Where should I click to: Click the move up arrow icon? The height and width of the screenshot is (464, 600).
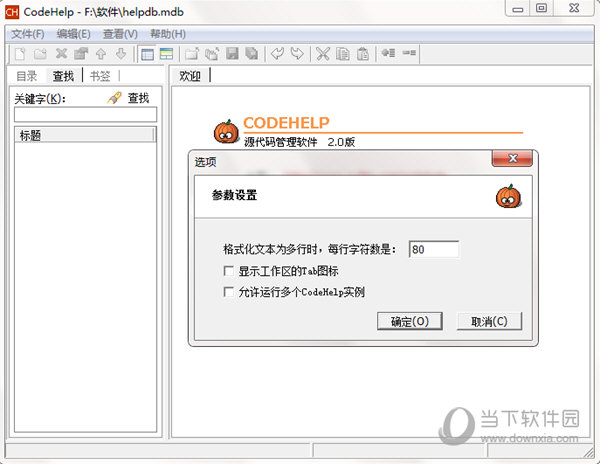tap(101, 54)
